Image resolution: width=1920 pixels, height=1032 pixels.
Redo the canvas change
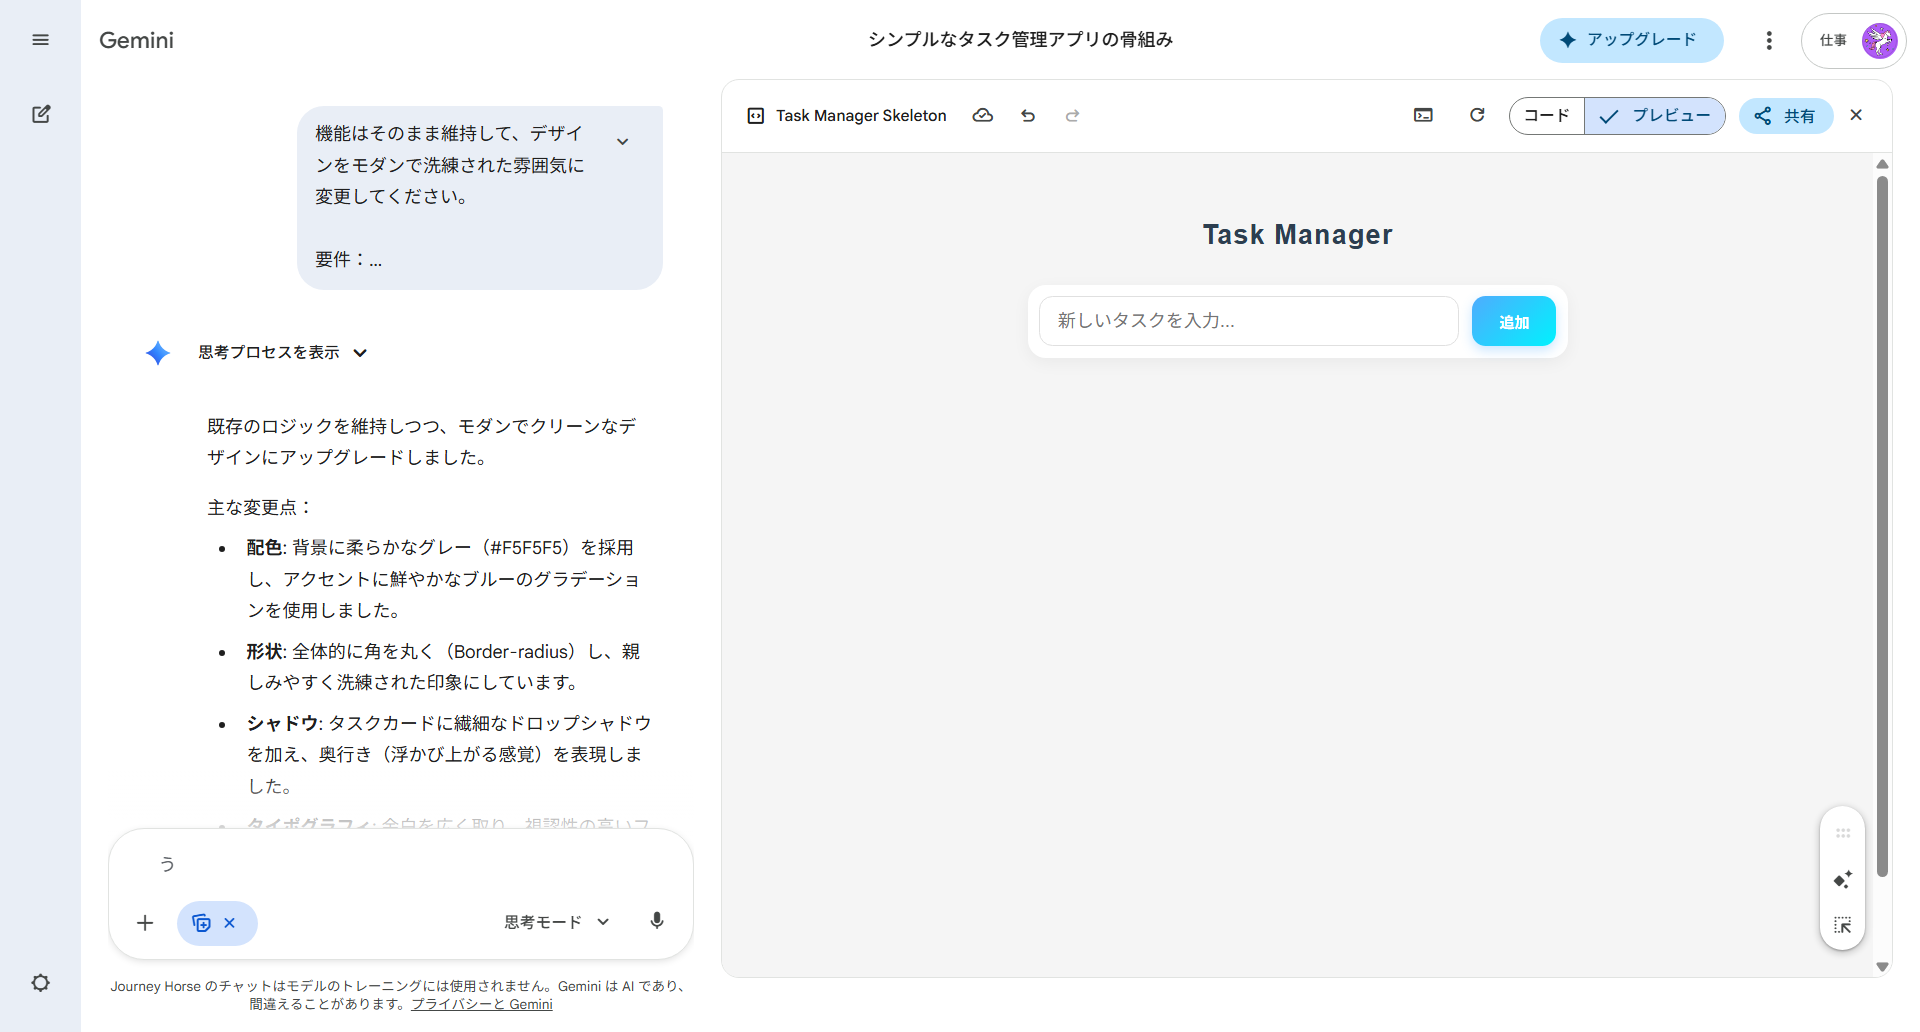pyautogui.click(x=1072, y=115)
